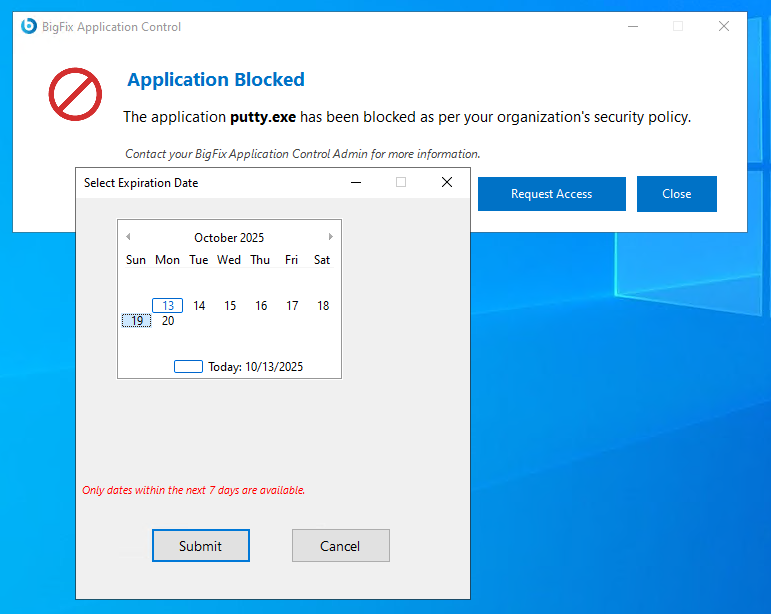Open the October 2025 month picker

point(229,238)
